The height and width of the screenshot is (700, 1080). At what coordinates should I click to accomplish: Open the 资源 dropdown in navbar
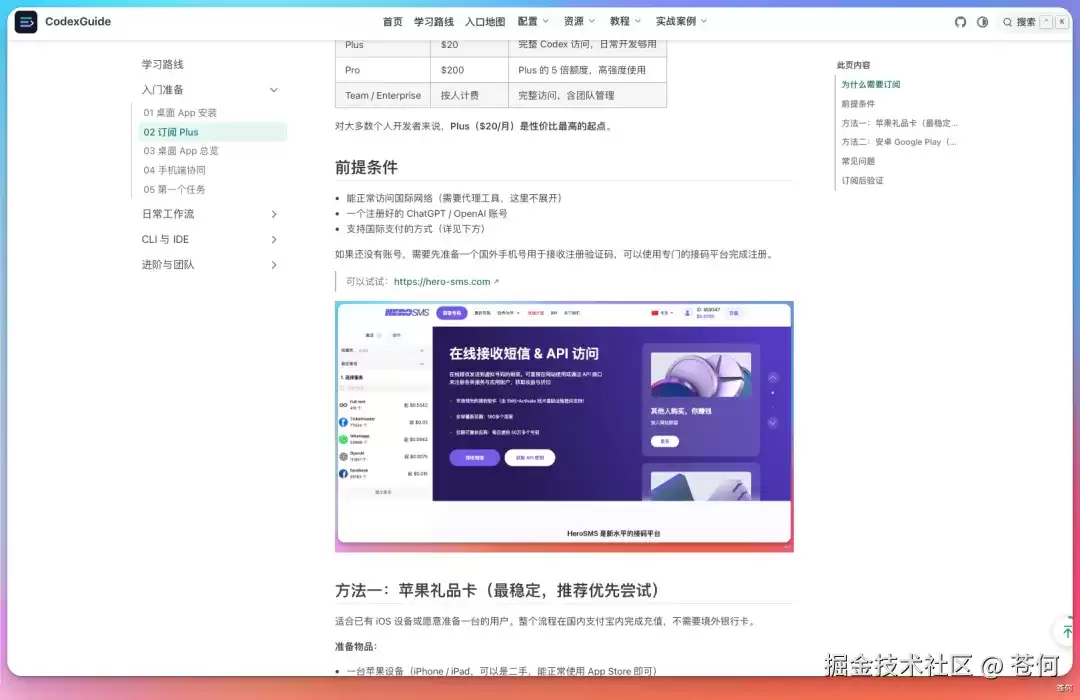[579, 21]
